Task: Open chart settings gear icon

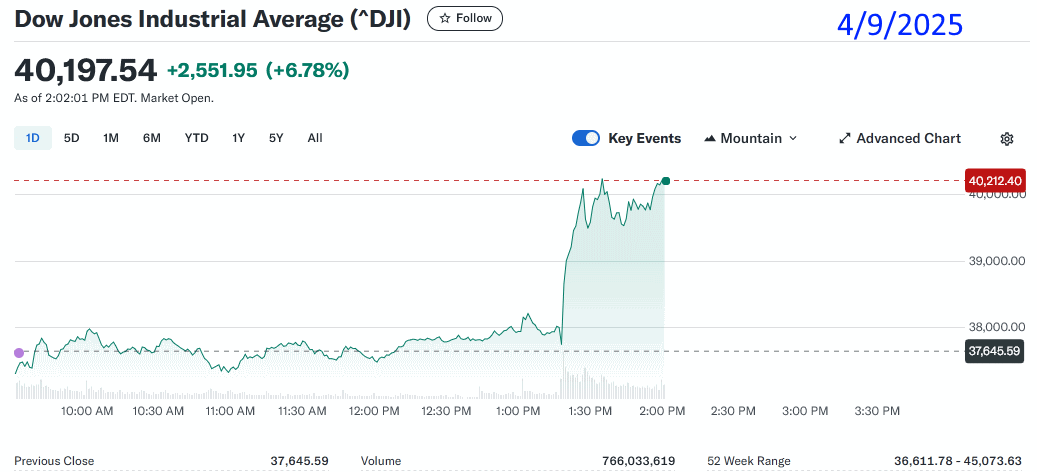Action: pos(1007,139)
